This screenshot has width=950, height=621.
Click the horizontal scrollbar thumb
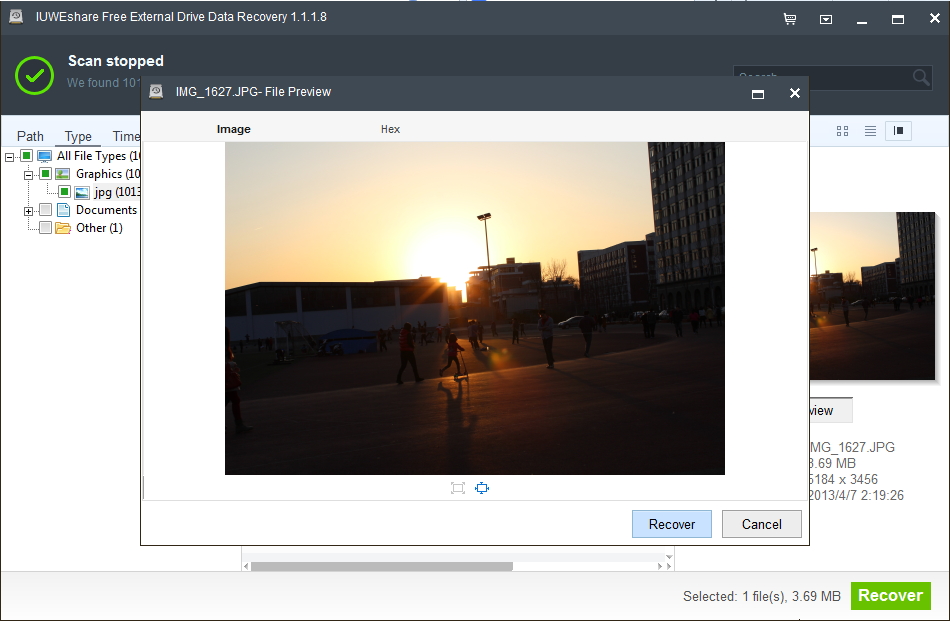[x=382, y=566]
